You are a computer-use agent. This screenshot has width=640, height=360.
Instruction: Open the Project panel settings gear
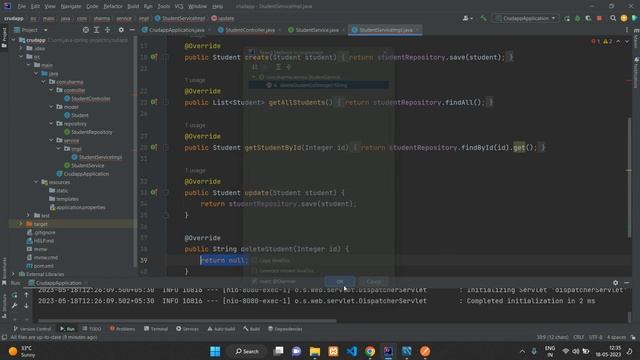click(121, 30)
